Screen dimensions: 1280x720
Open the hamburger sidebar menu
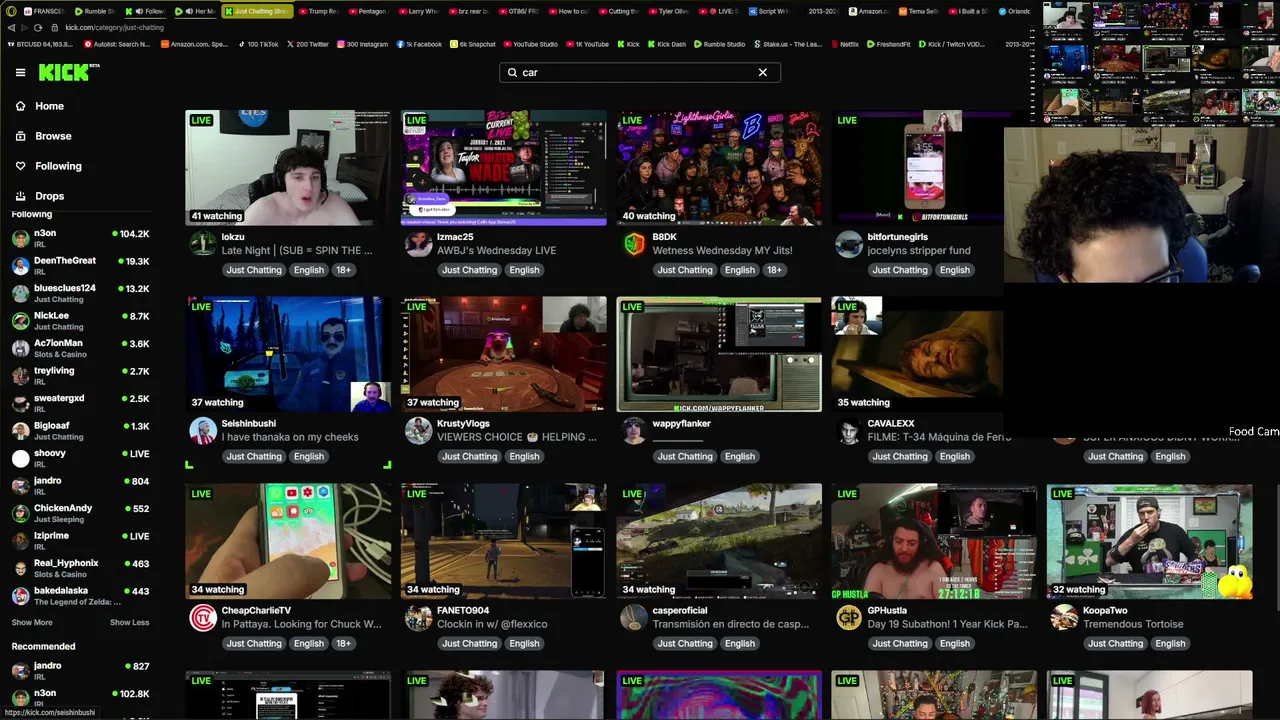pos(20,72)
